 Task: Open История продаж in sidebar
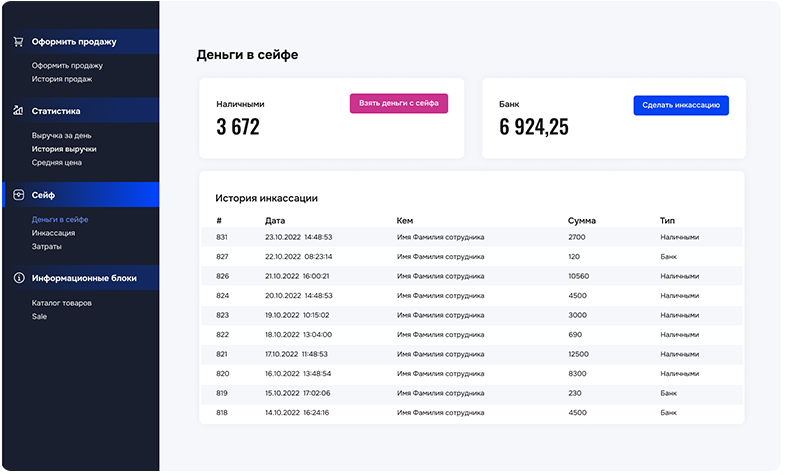tap(62, 79)
